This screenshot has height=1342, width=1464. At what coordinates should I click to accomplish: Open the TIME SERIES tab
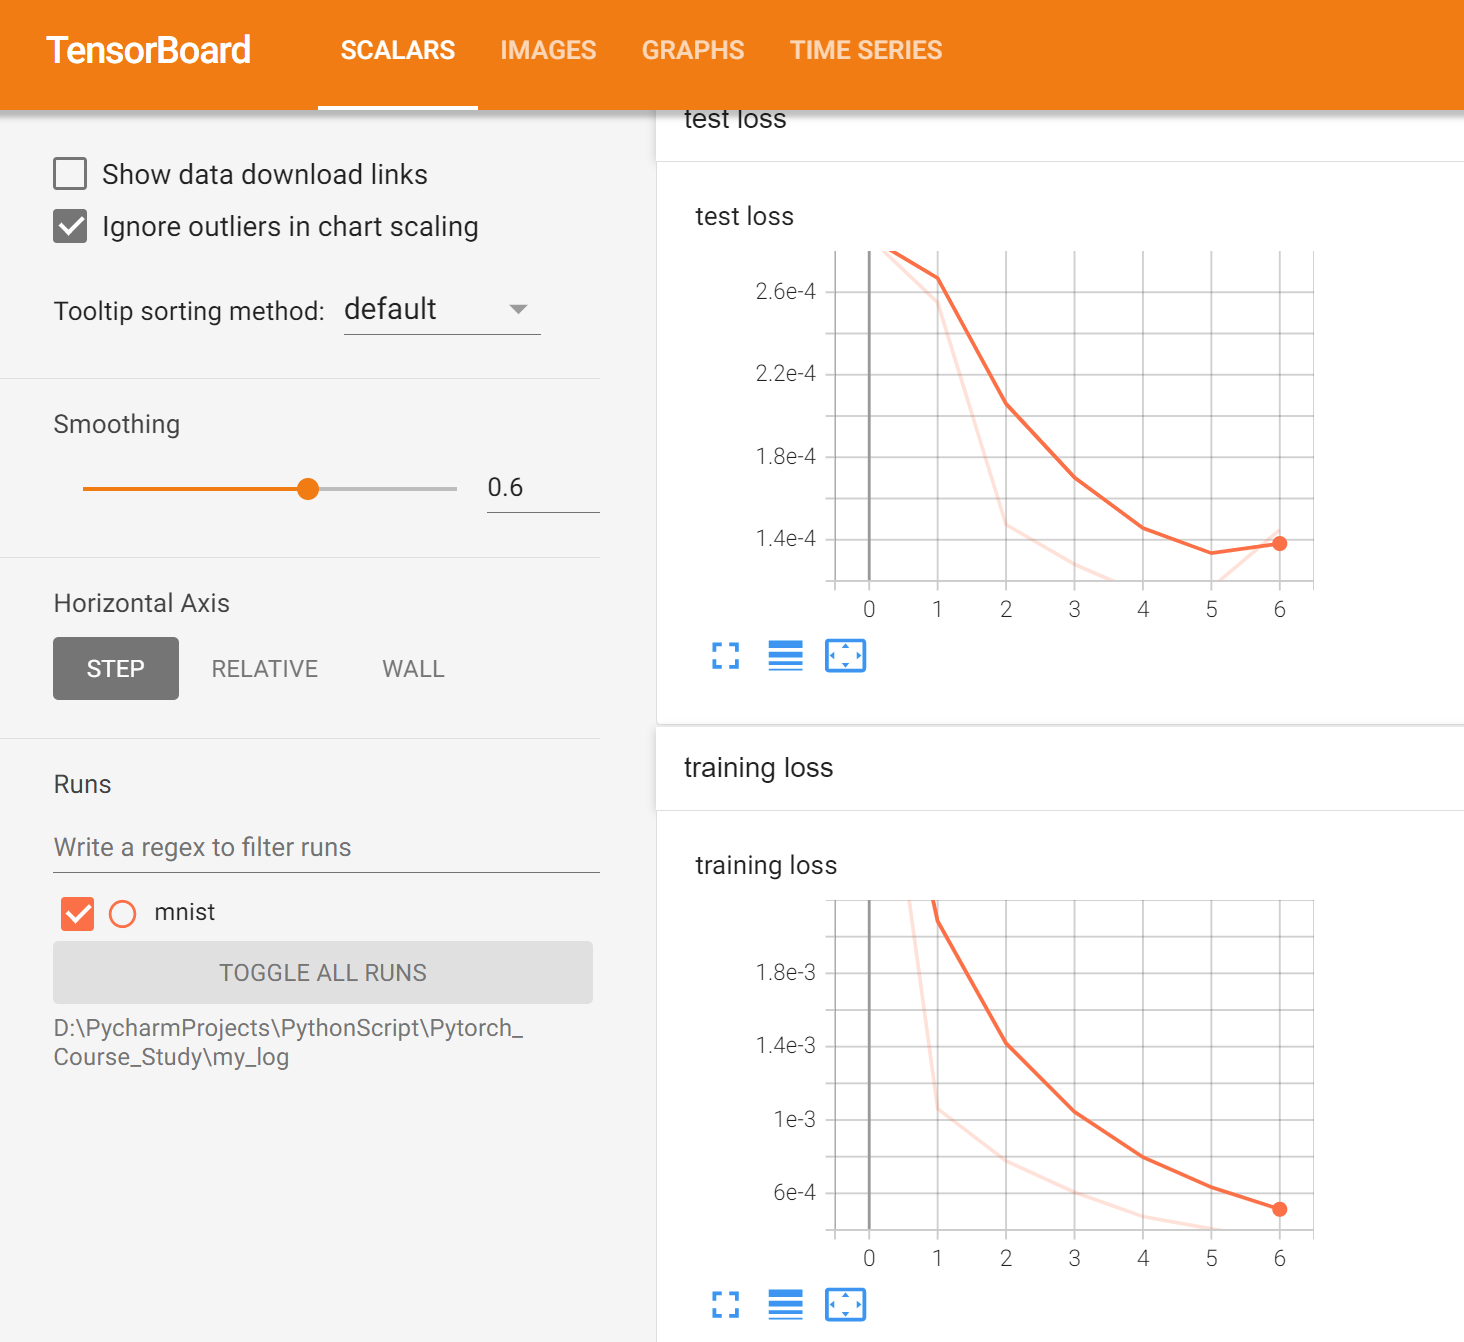(x=866, y=50)
